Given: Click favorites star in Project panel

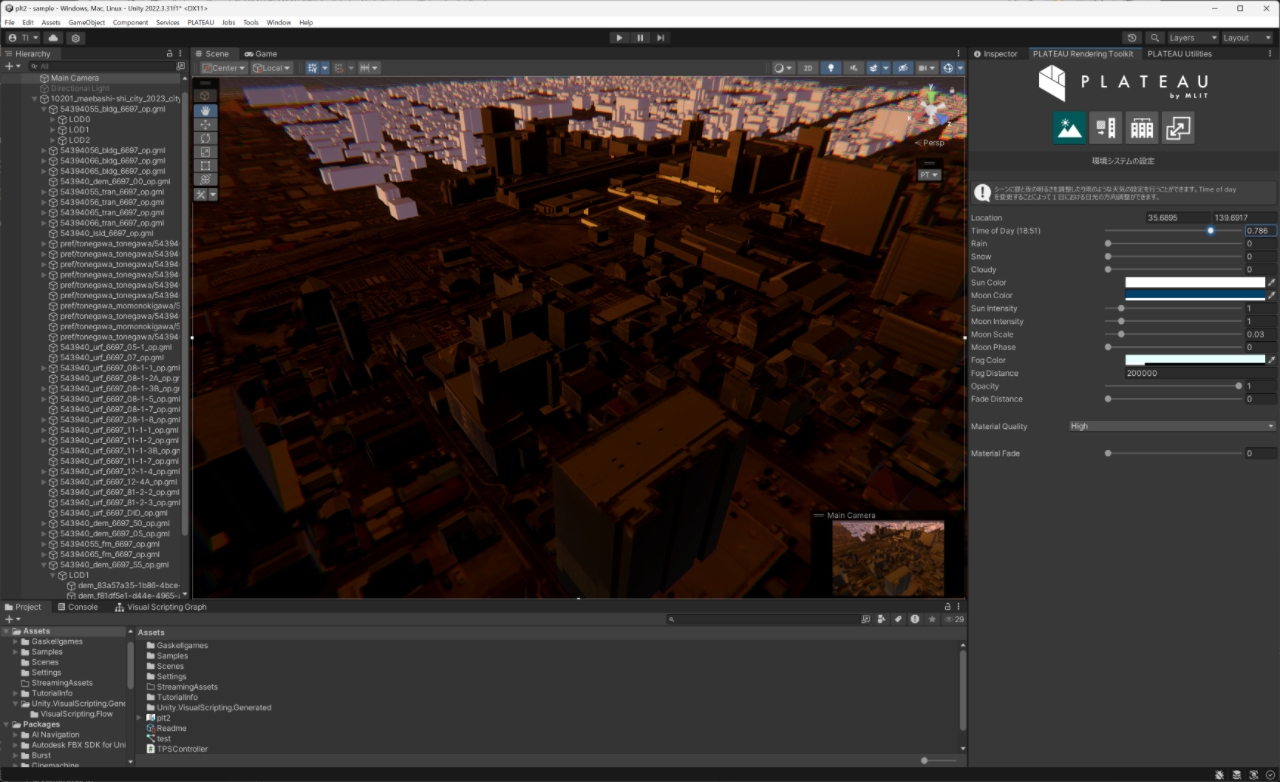Looking at the screenshot, I should pos(932,619).
